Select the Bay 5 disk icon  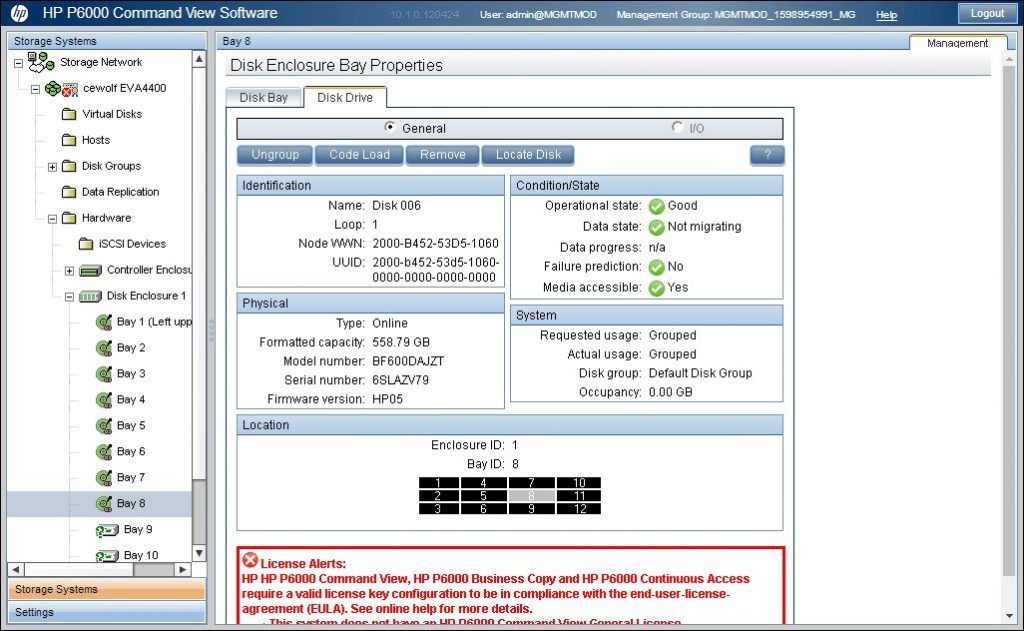104,426
